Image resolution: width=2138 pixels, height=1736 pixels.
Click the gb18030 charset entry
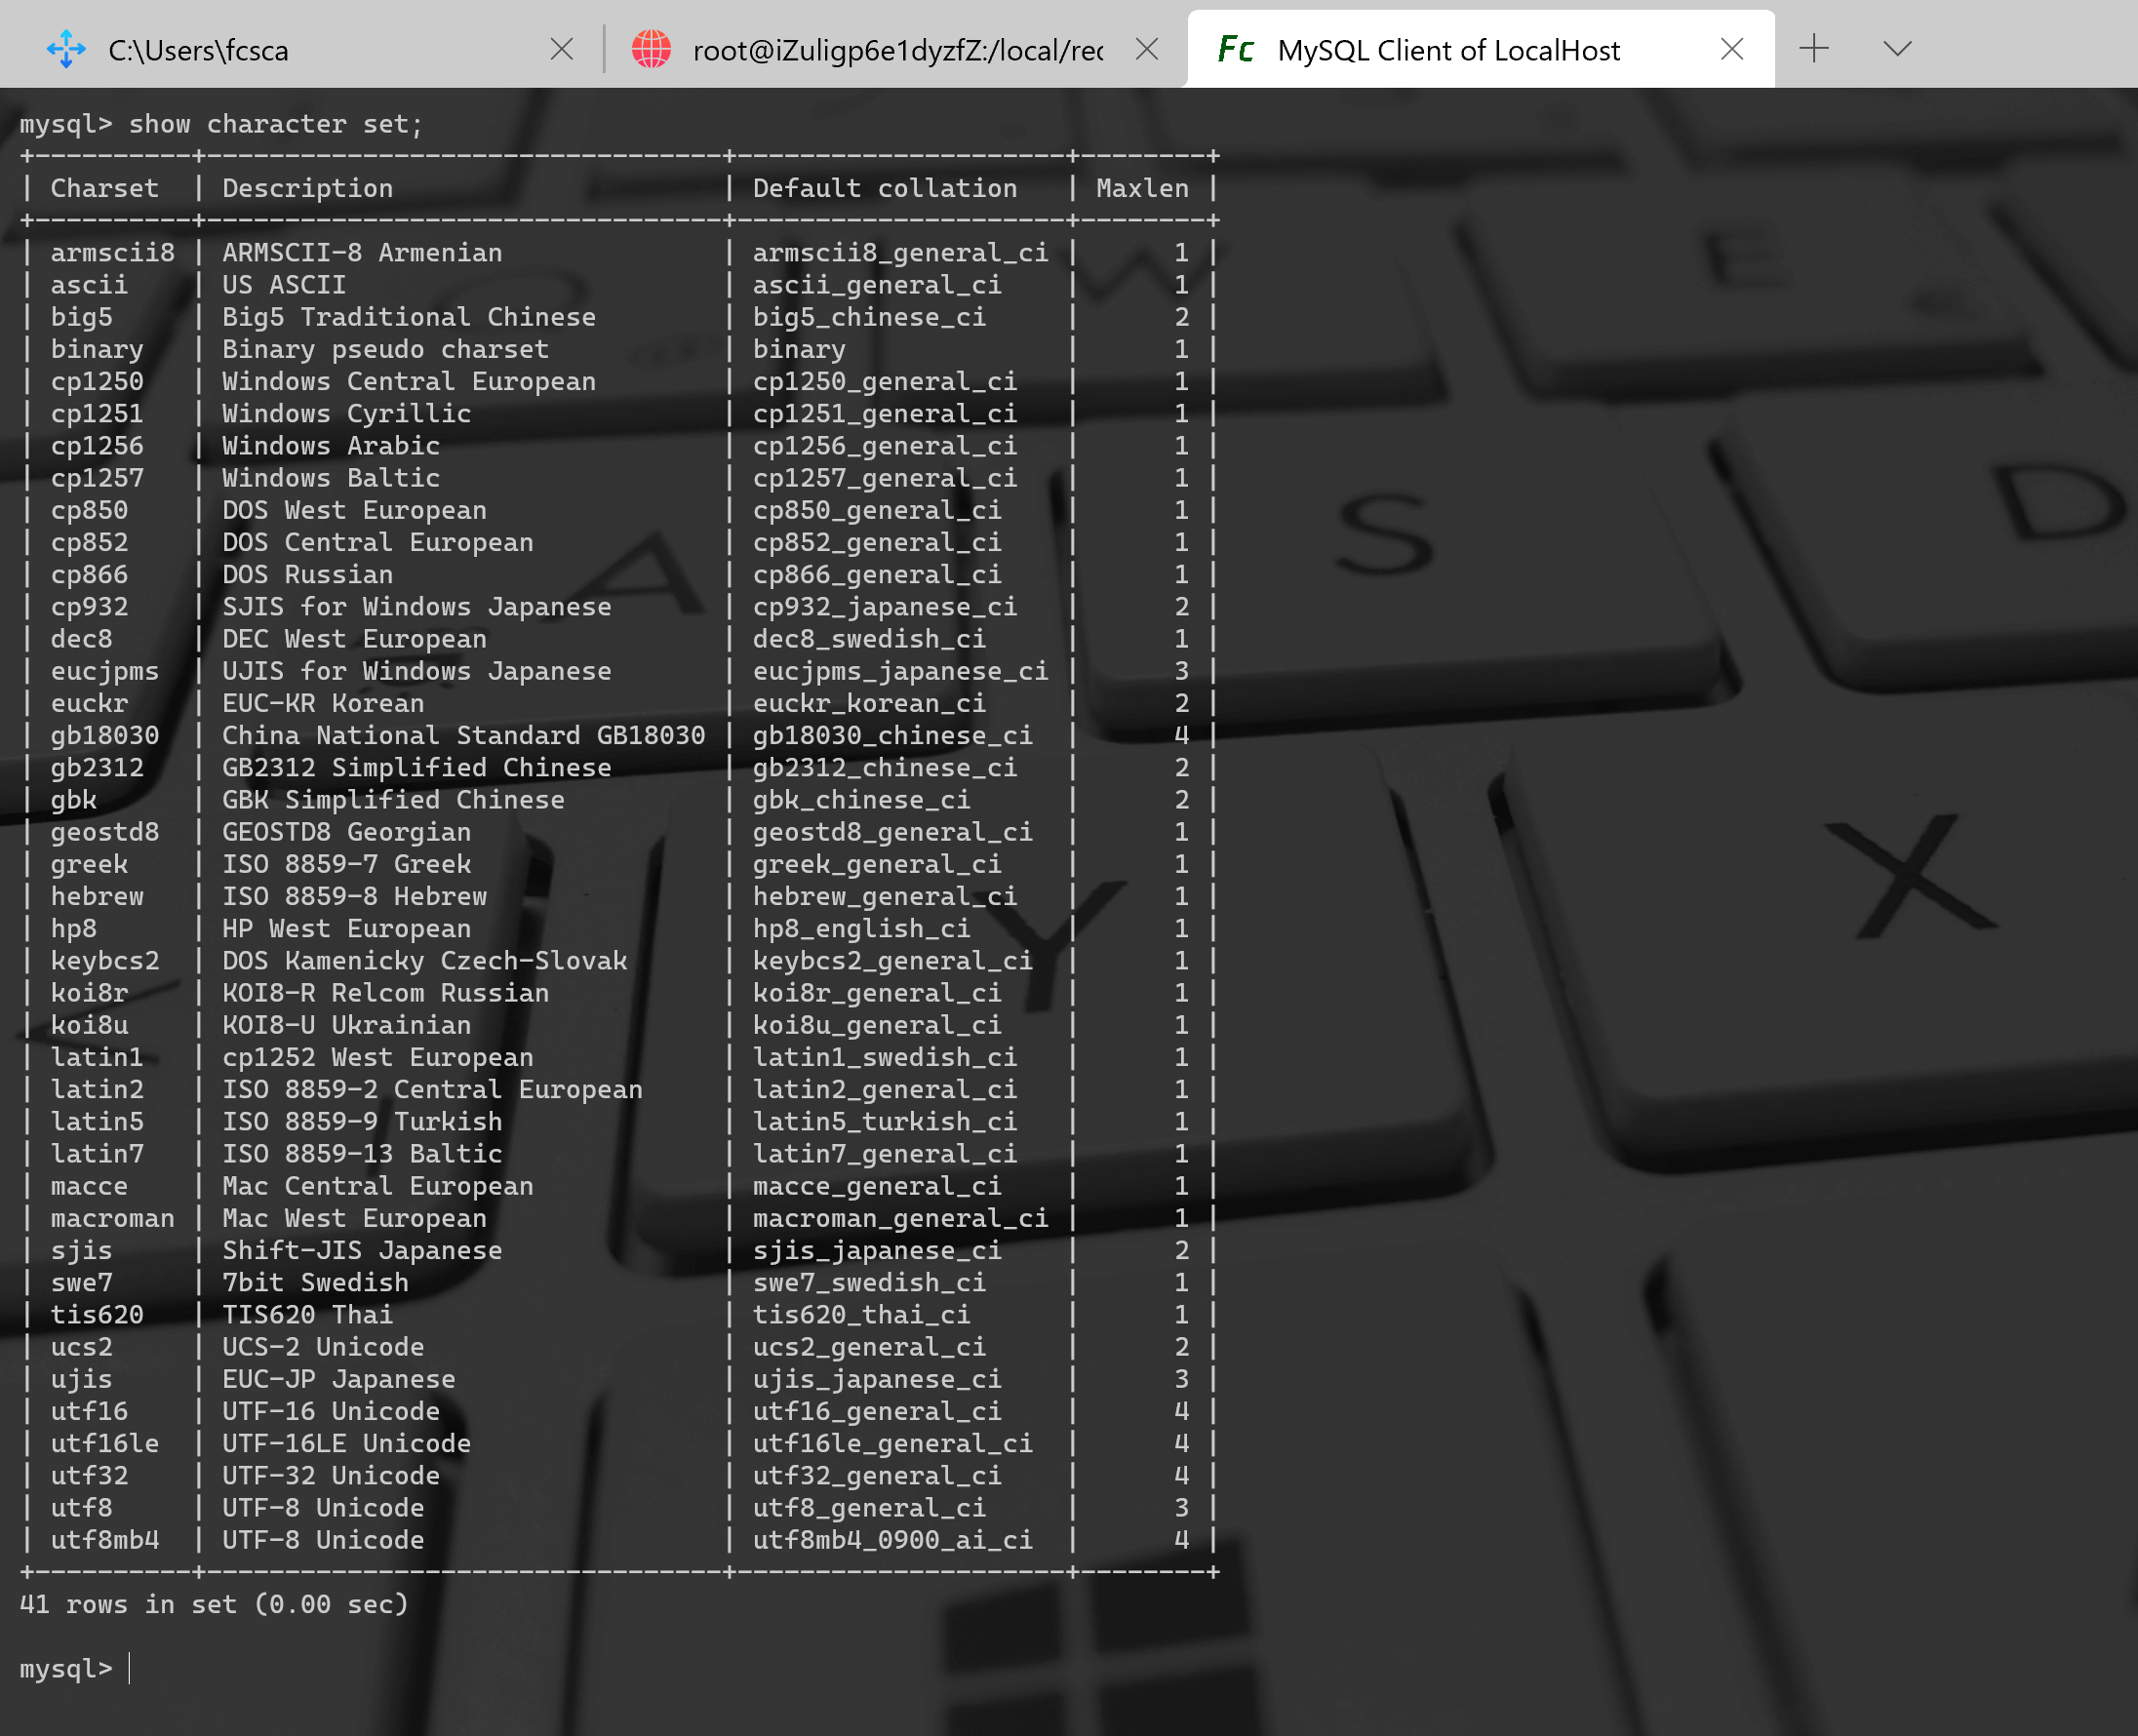pyautogui.click(x=104, y=735)
